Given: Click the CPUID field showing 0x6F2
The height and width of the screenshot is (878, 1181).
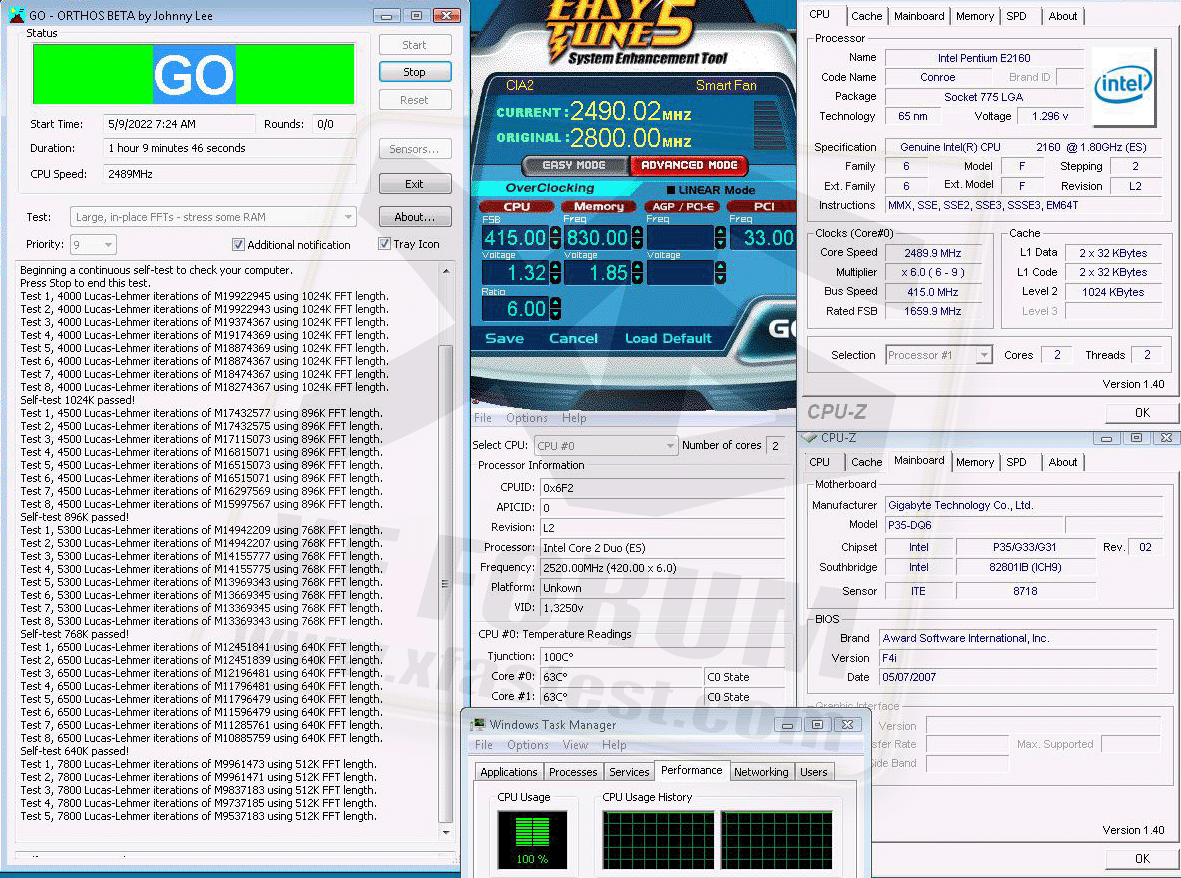Looking at the screenshot, I should 663,488.
